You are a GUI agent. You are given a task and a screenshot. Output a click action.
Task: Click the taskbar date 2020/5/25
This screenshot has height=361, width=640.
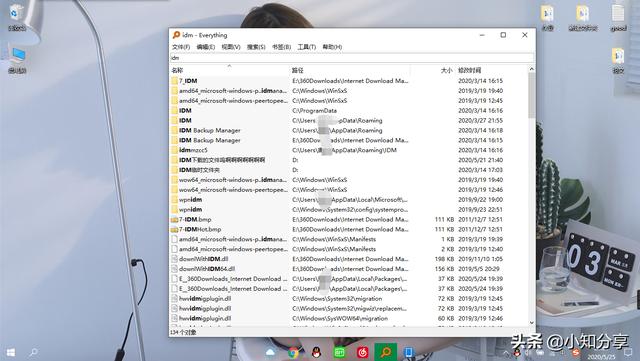pos(601,357)
